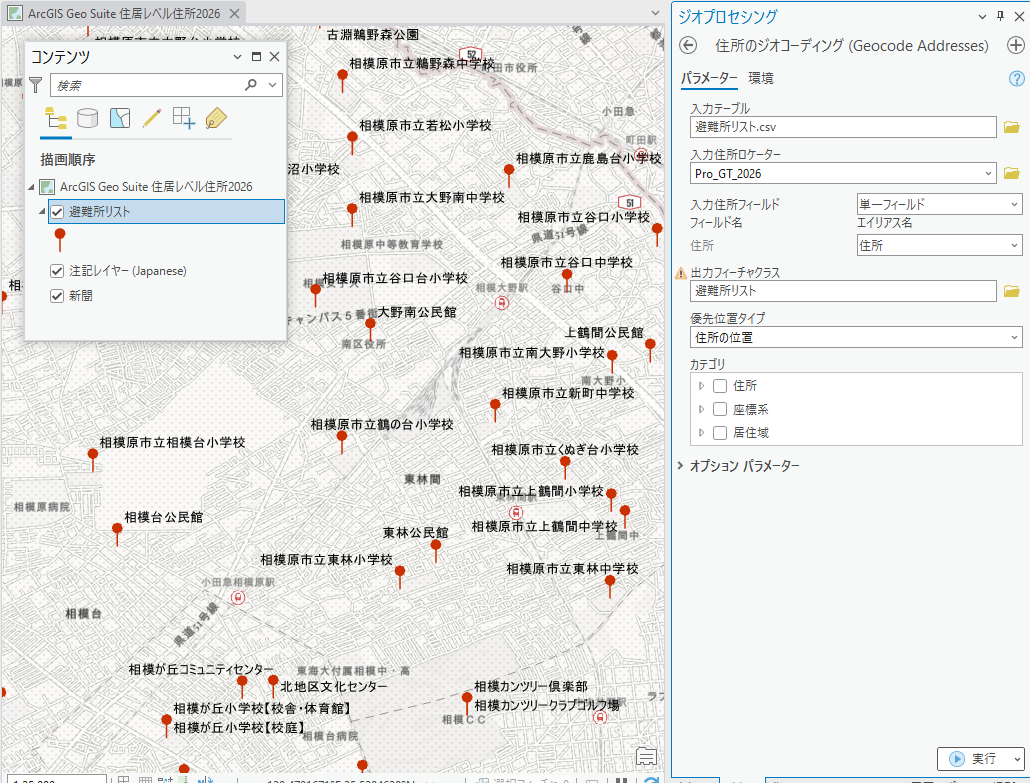The width and height of the screenshot is (1030, 783).
Task: Go back using geoprocessing back arrow
Action: pos(687,46)
